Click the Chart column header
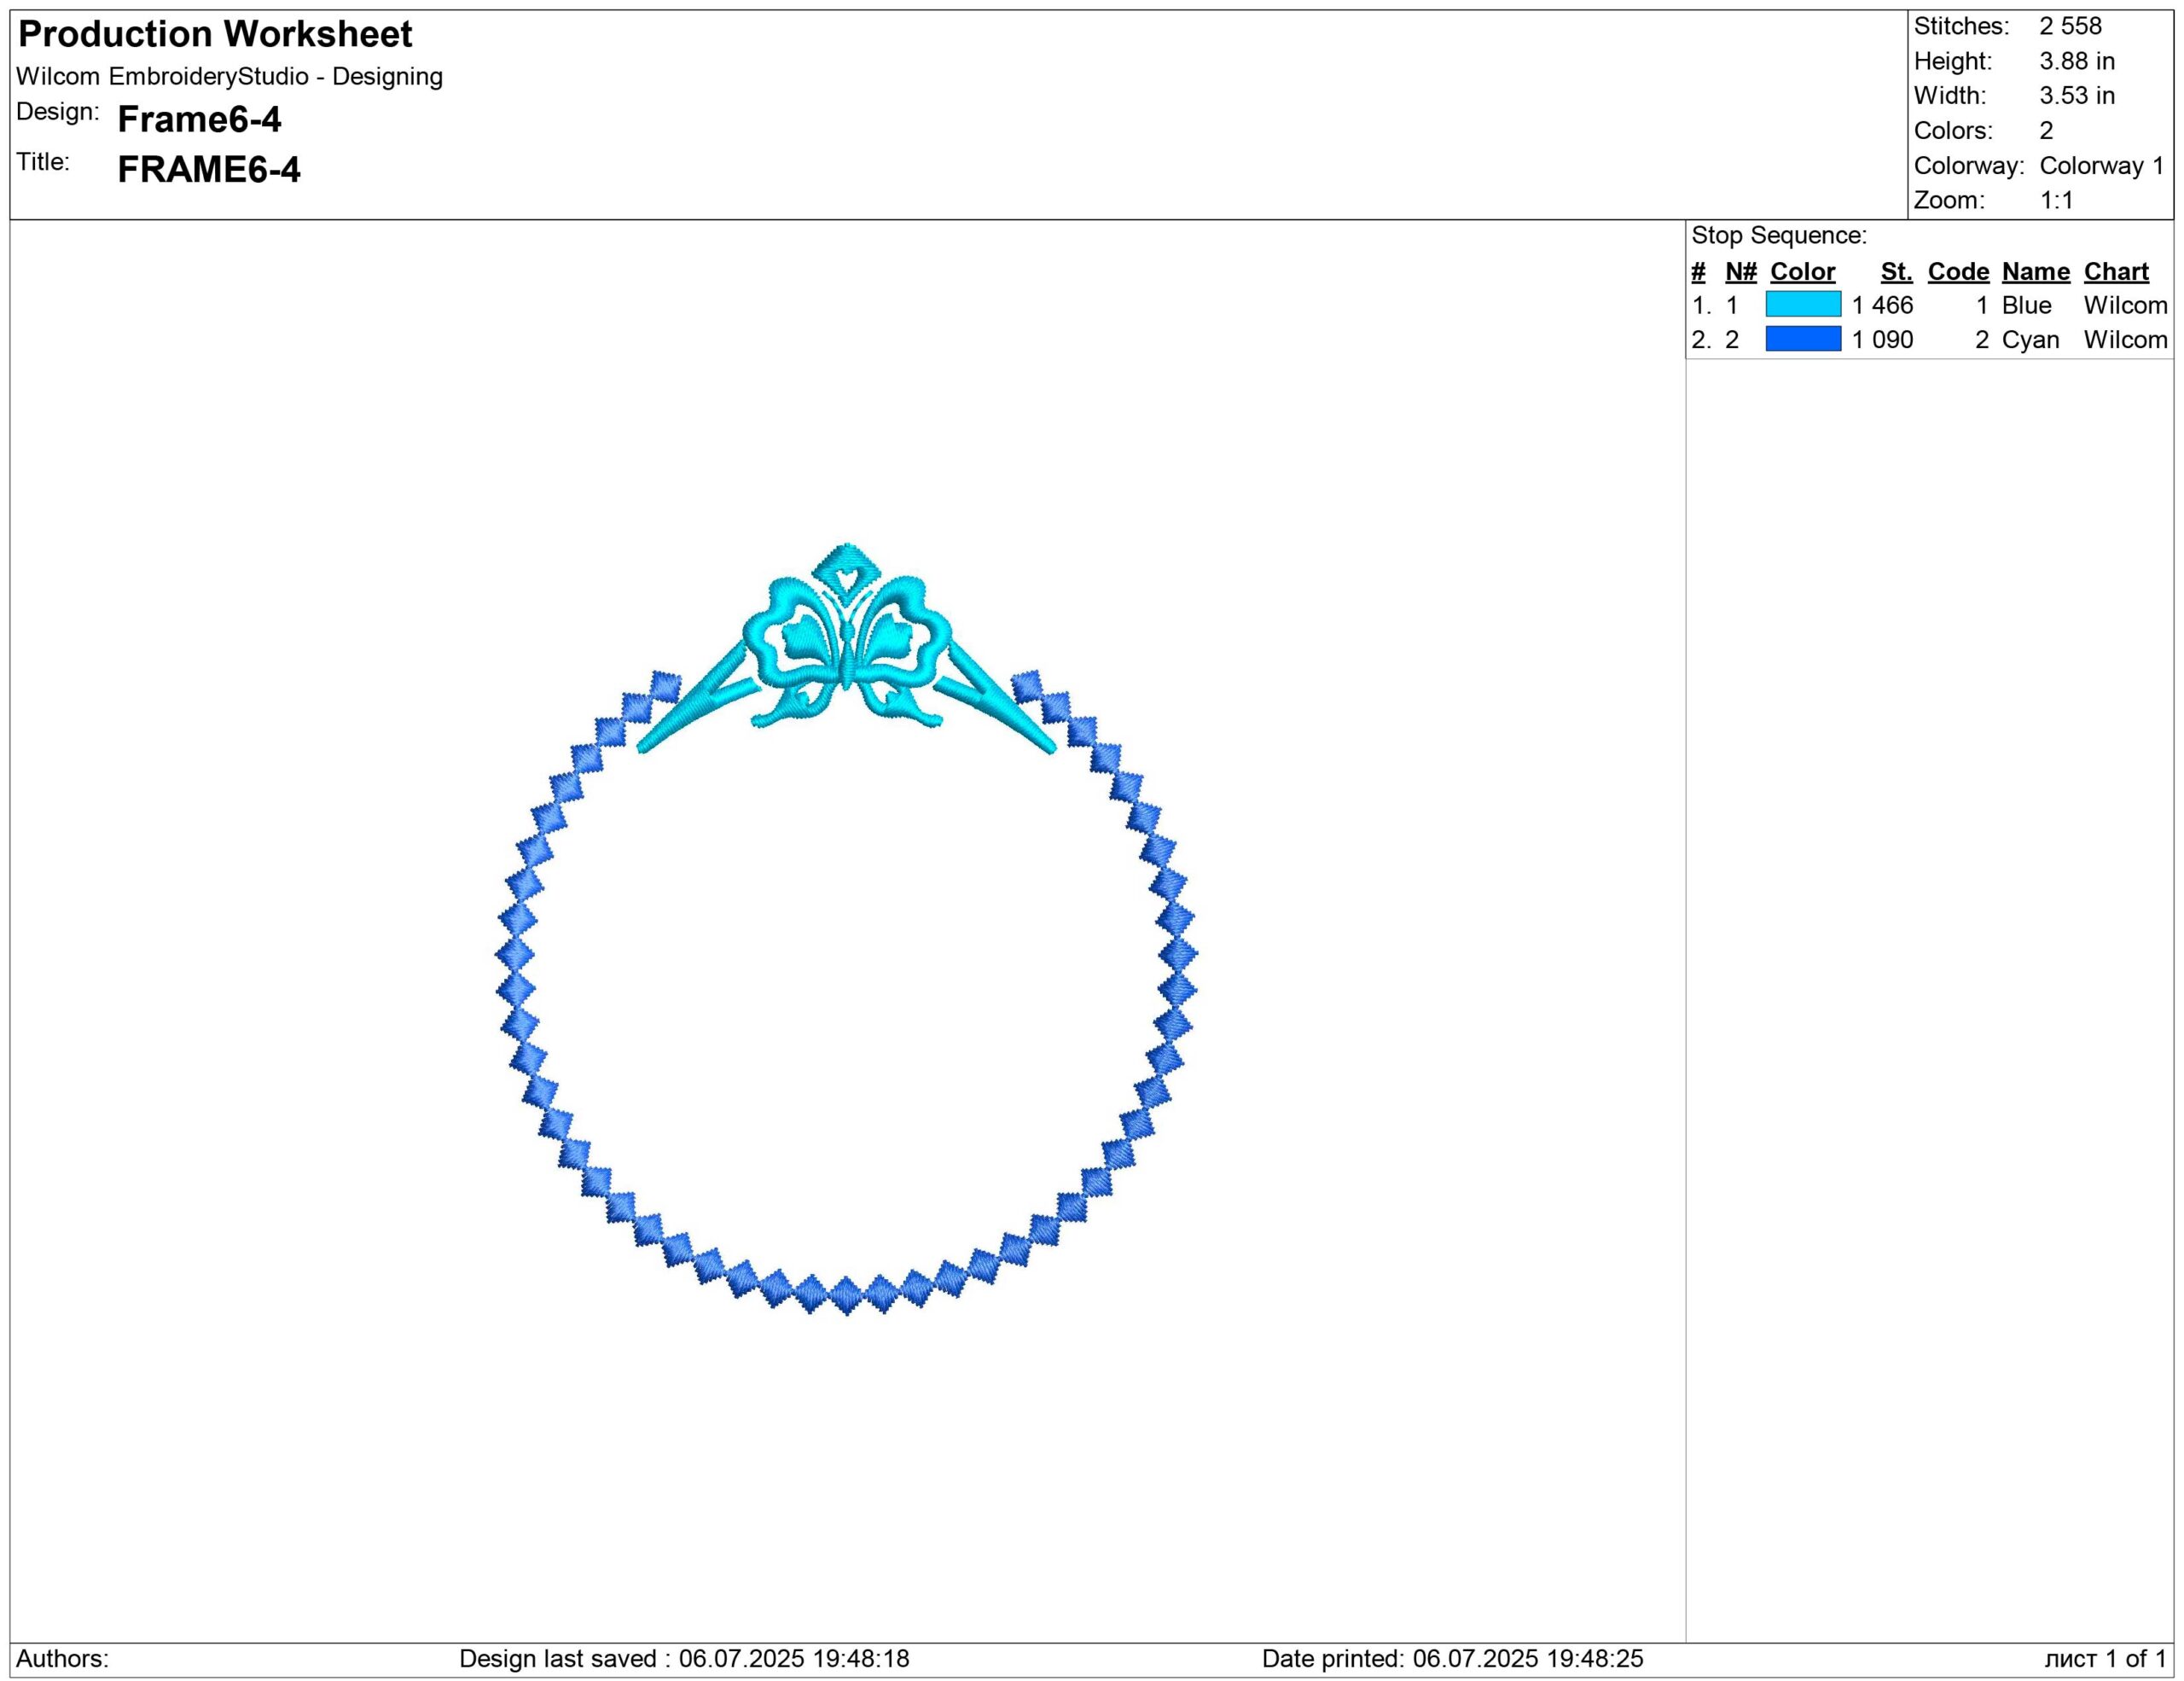2184x1681 pixels. click(x=2116, y=271)
